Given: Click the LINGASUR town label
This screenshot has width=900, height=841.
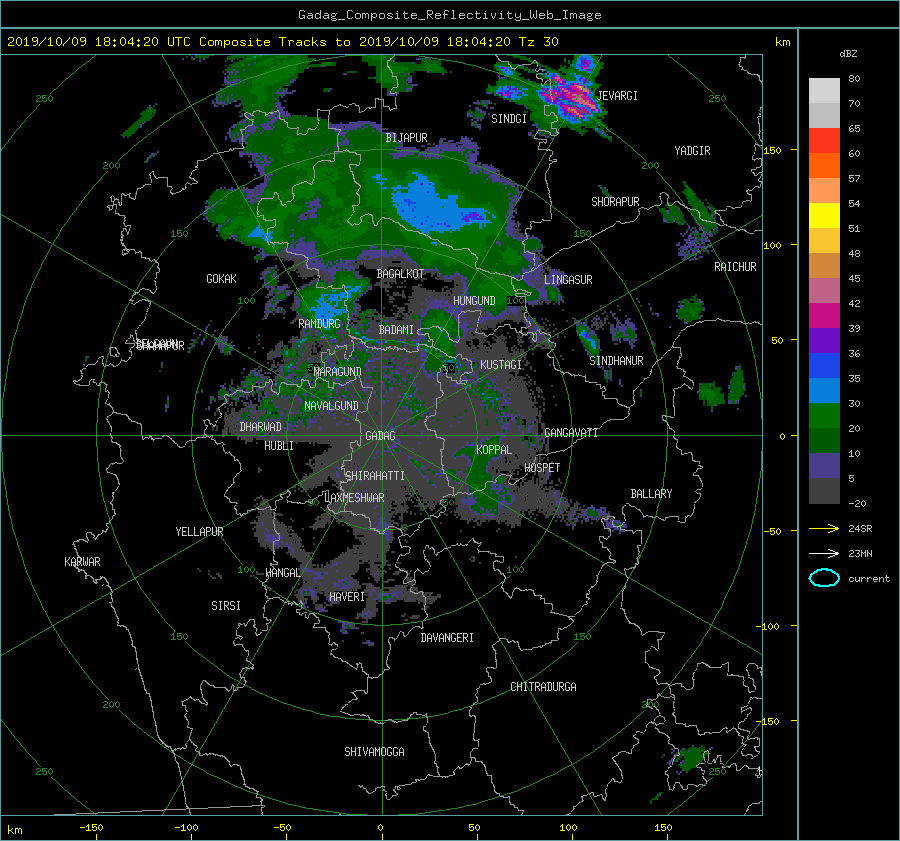Looking at the screenshot, I should [568, 280].
